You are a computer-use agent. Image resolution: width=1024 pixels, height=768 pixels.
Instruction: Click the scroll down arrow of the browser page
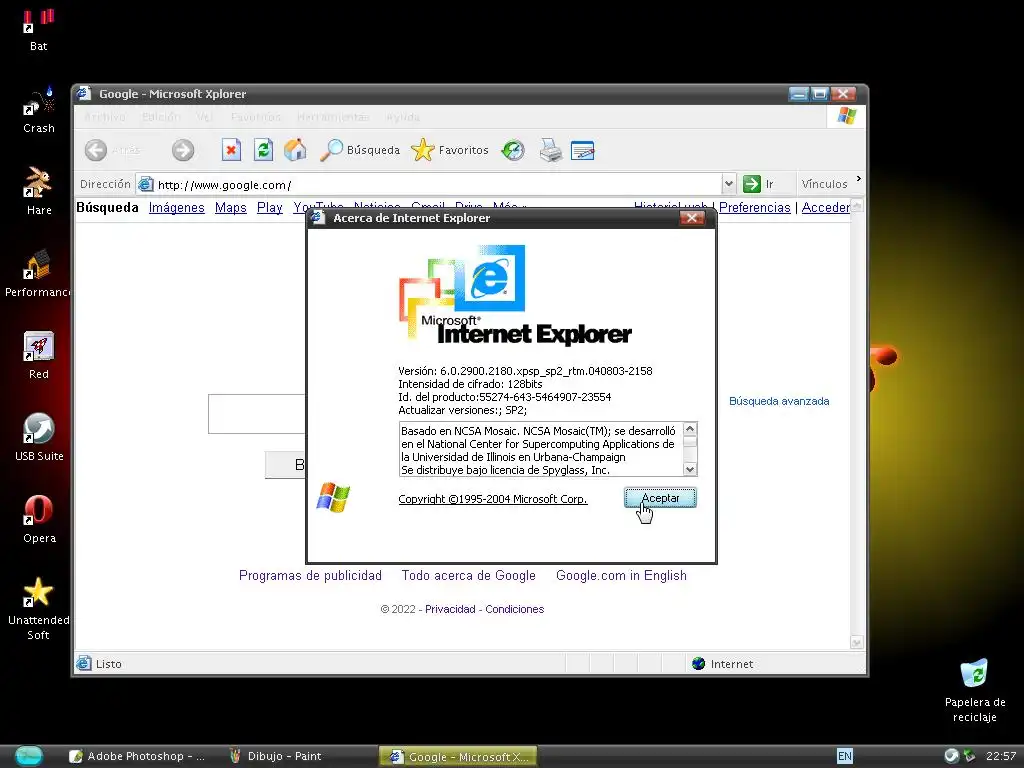click(857, 643)
